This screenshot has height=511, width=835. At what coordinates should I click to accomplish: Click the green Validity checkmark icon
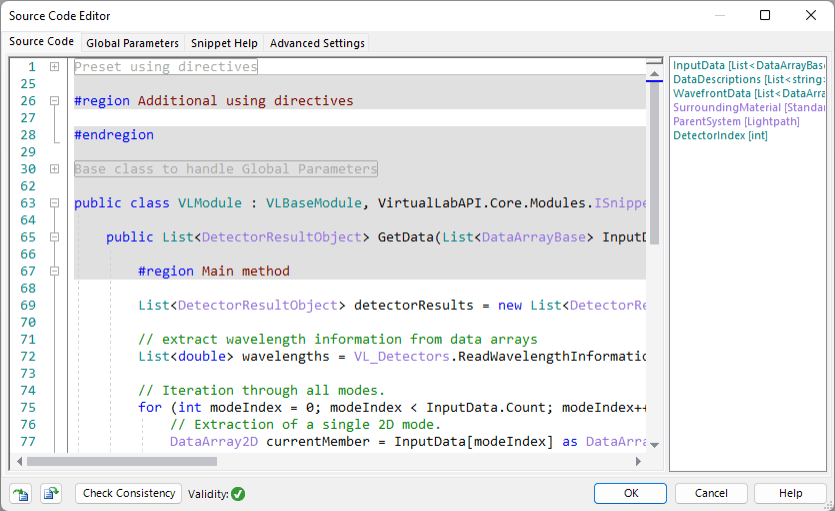[x=238, y=494]
